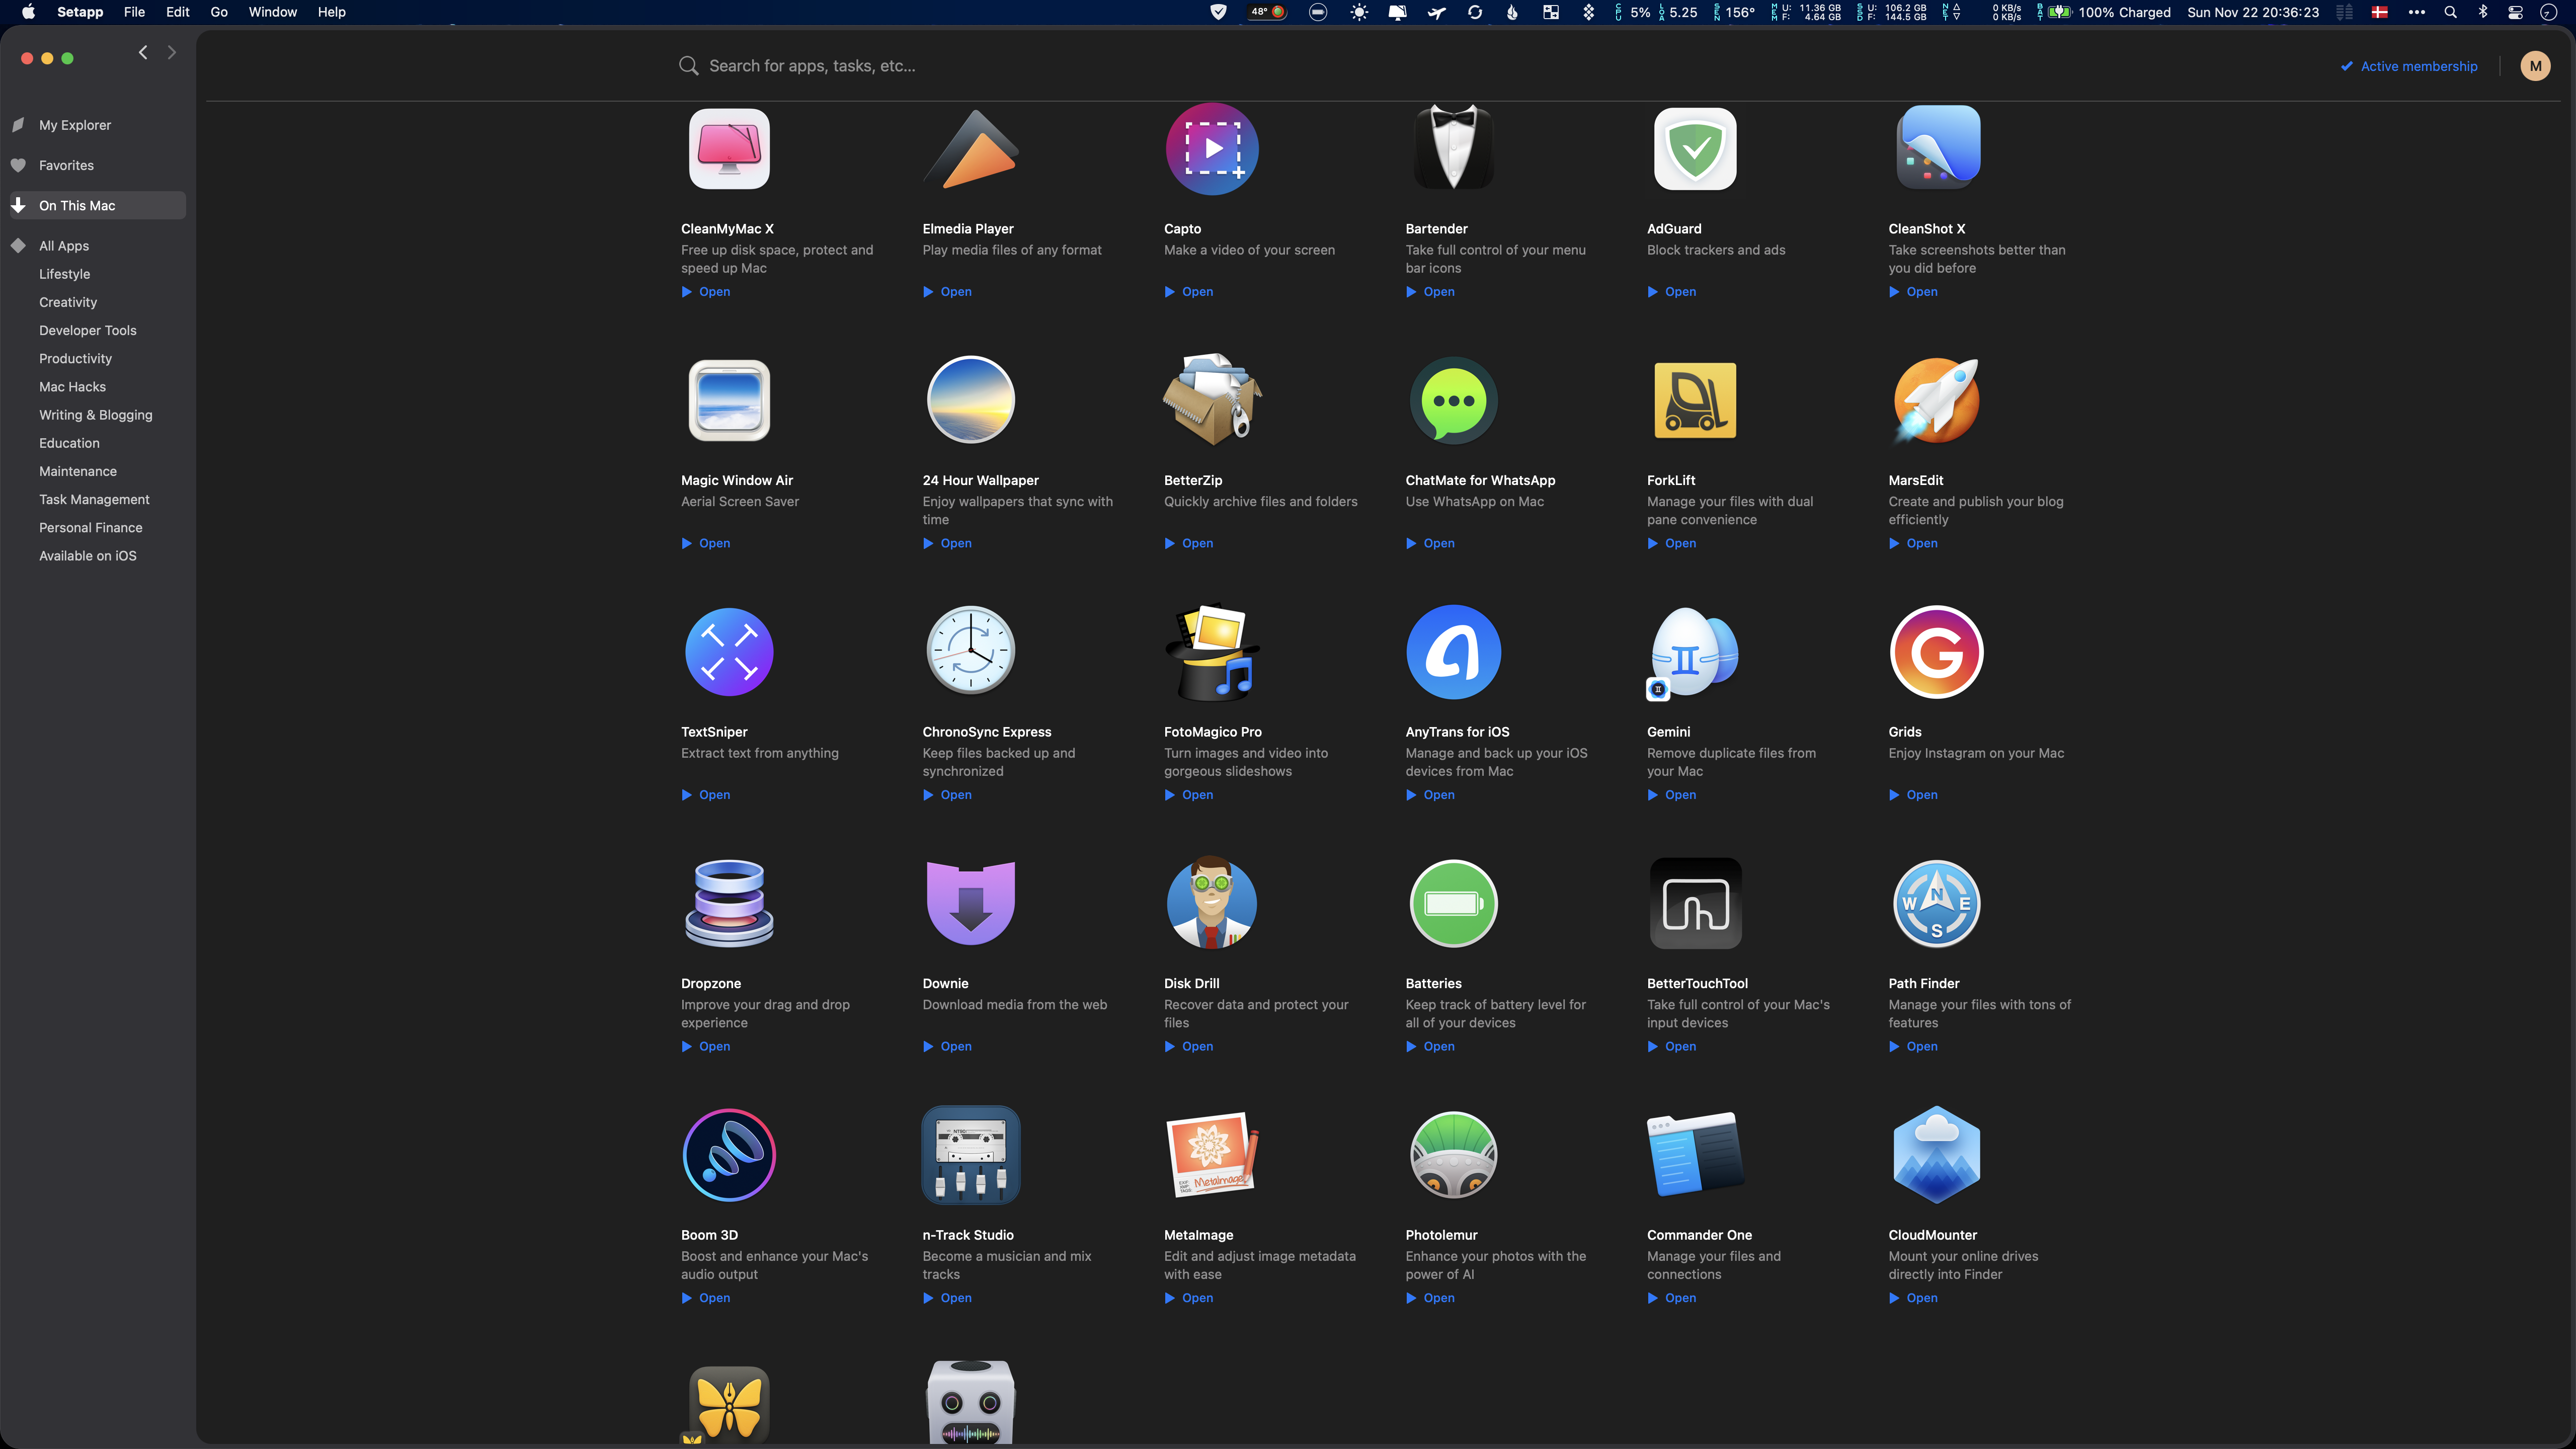Screen dimensions: 2576x1449
Task: Click the user profile avatar M
Action: 2535,66
